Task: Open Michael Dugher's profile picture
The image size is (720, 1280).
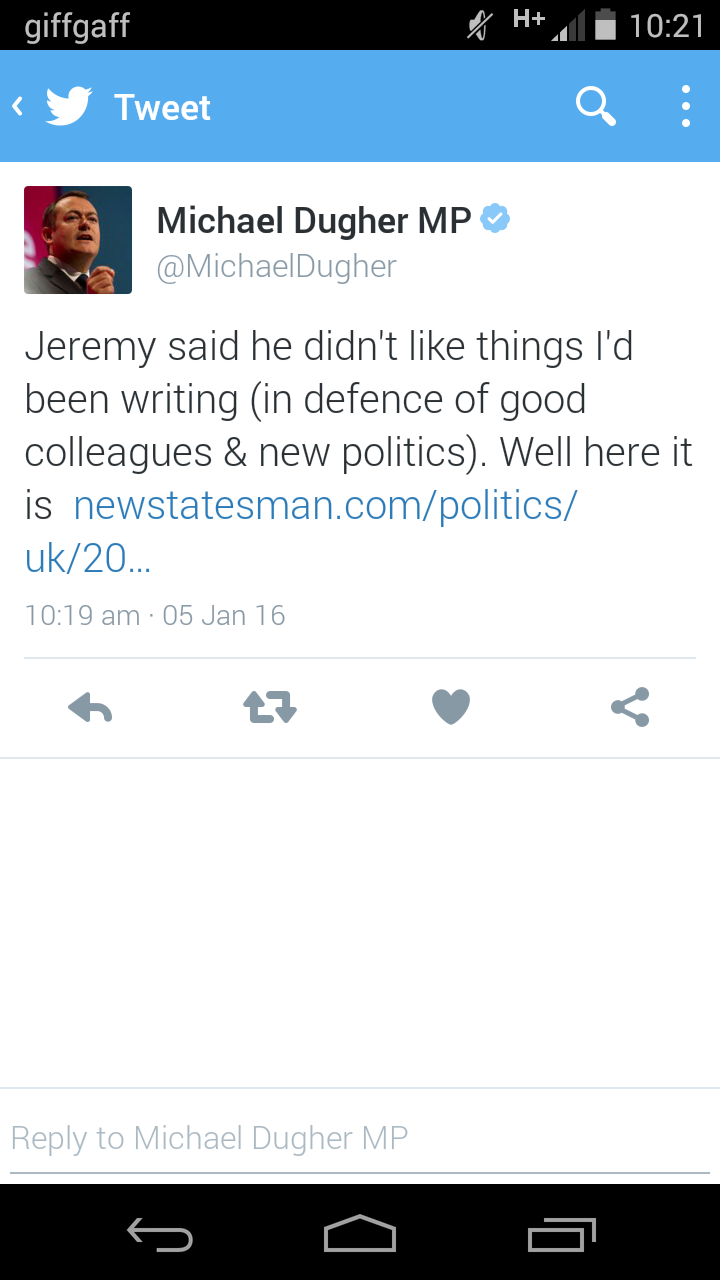Action: 78,240
